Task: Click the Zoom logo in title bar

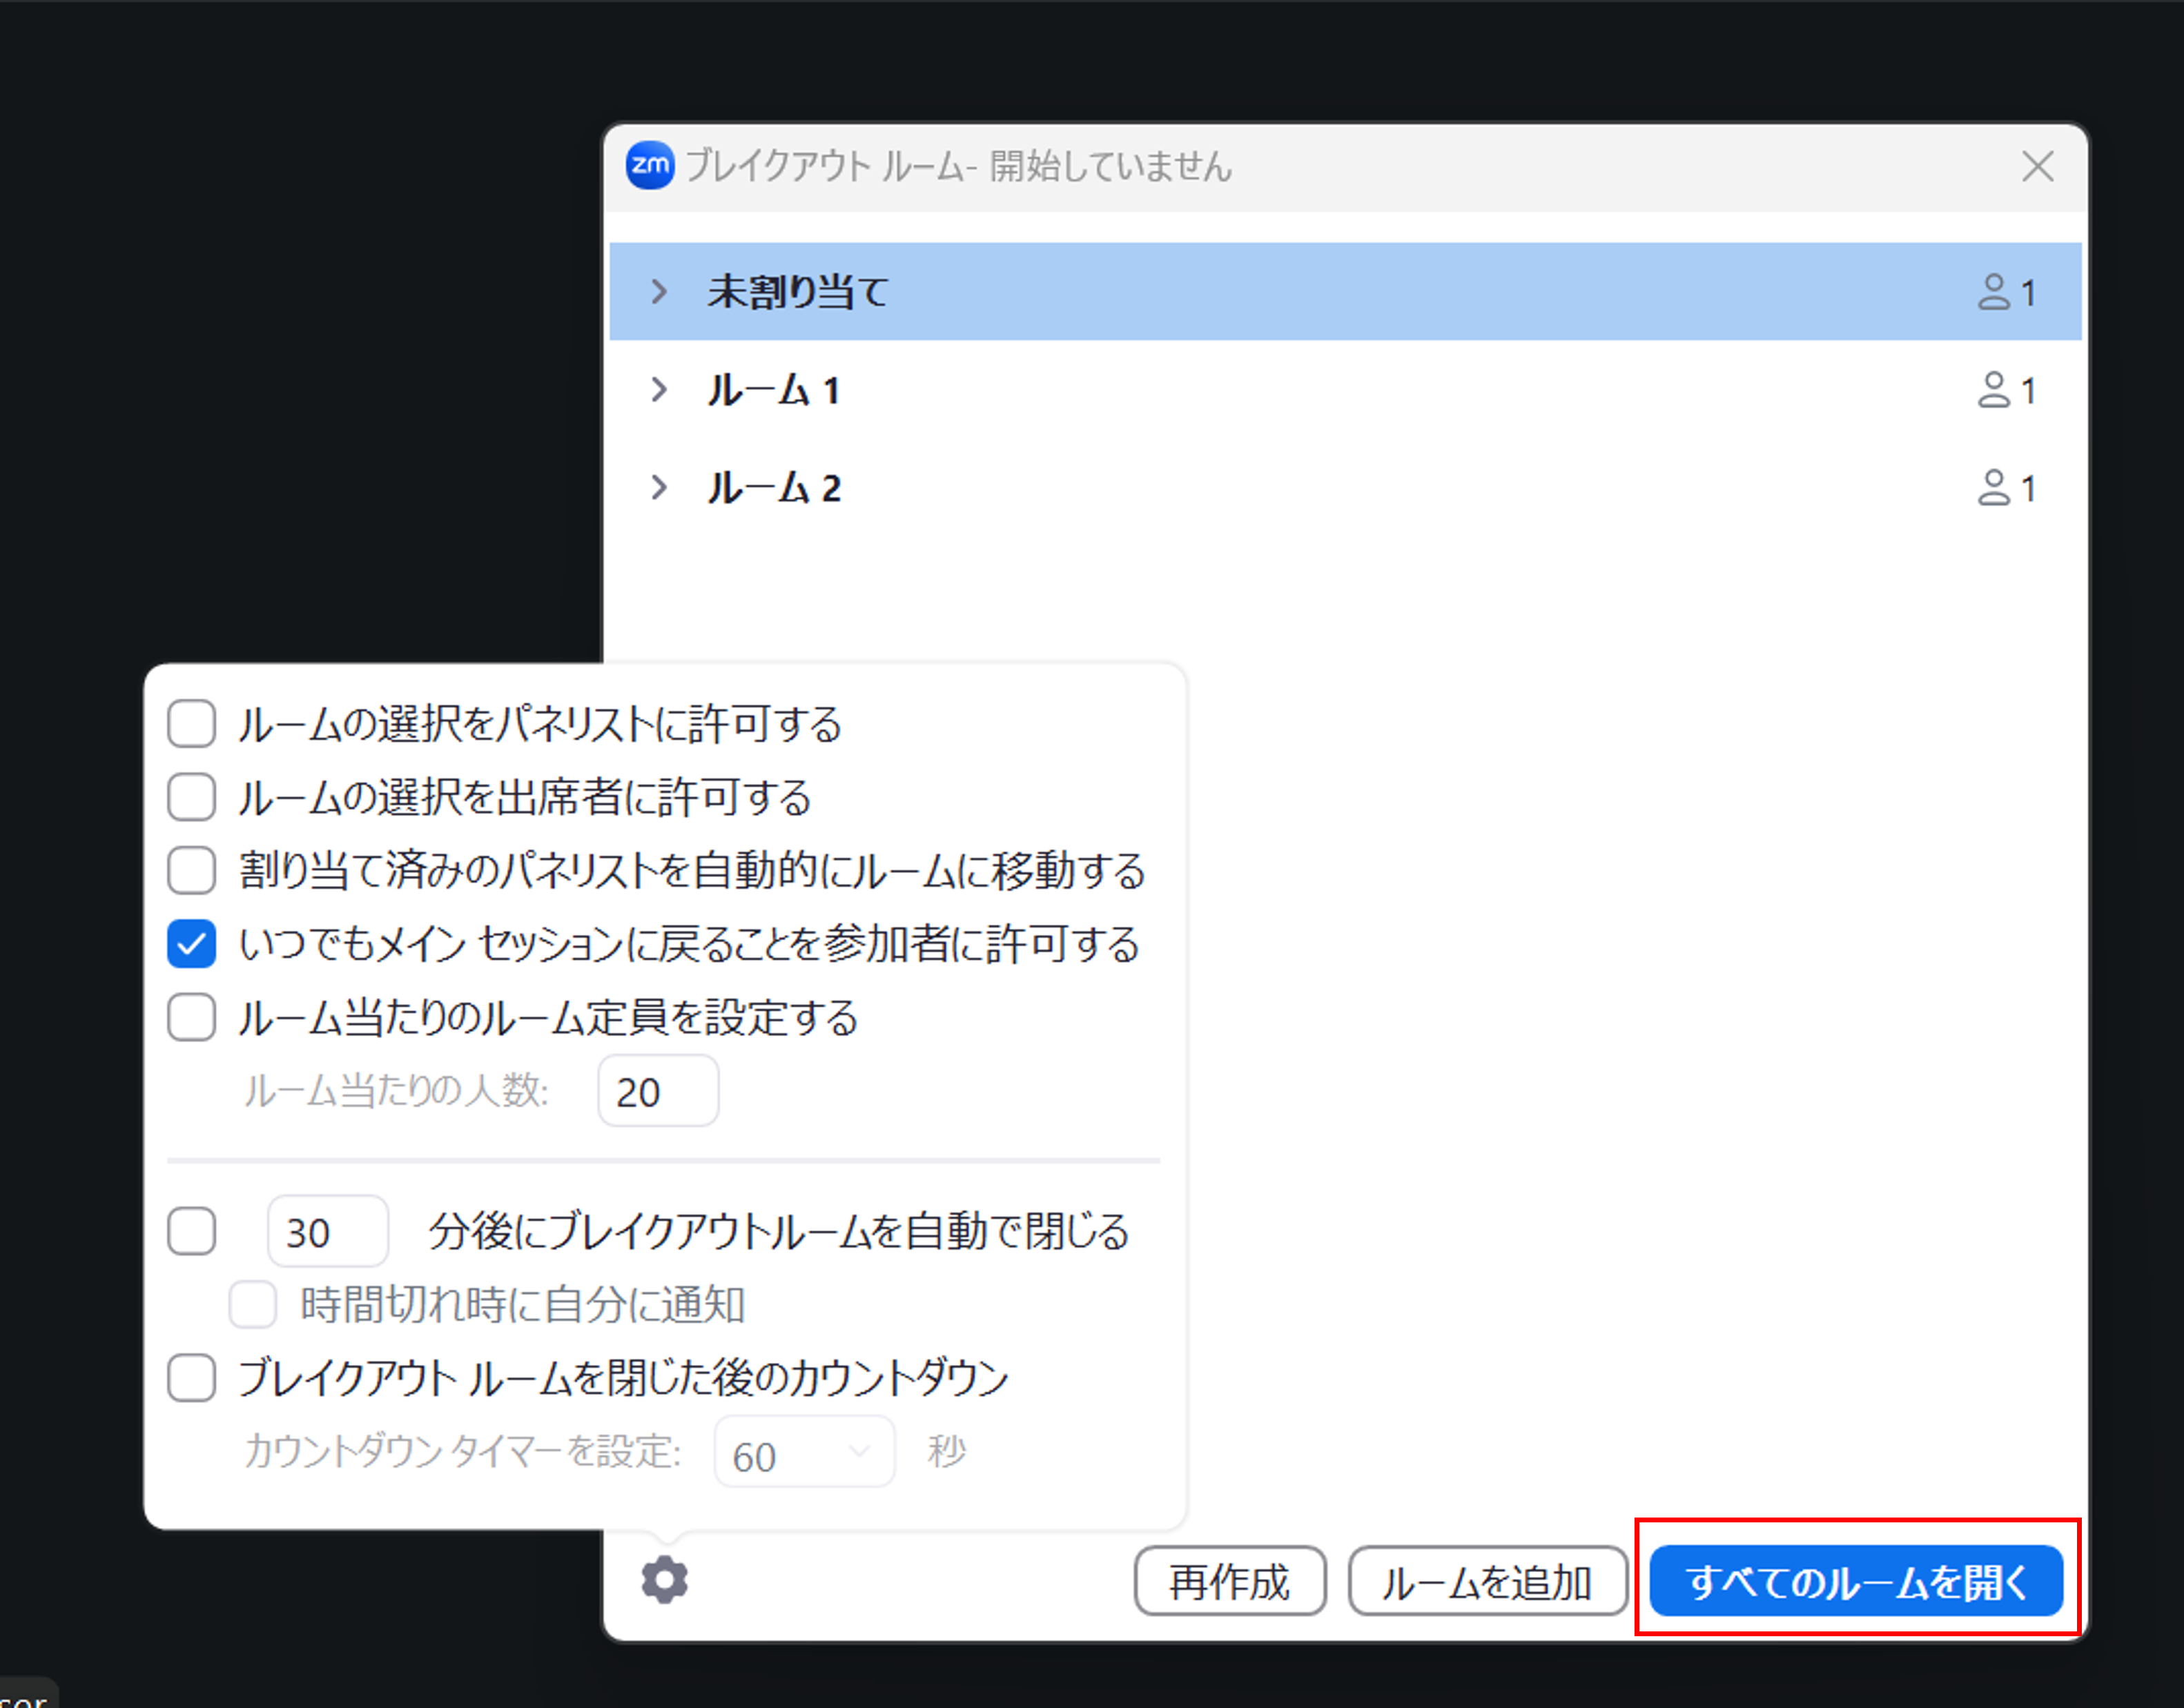Action: coord(650,165)
